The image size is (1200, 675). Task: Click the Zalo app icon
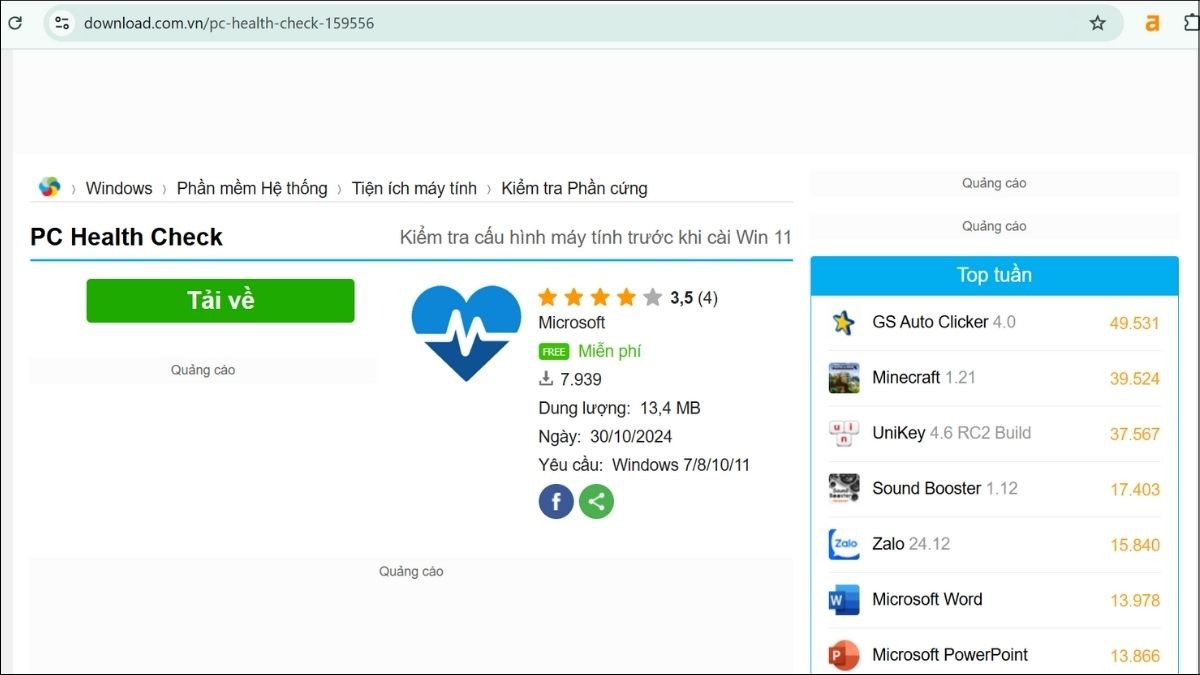[844, 544]
